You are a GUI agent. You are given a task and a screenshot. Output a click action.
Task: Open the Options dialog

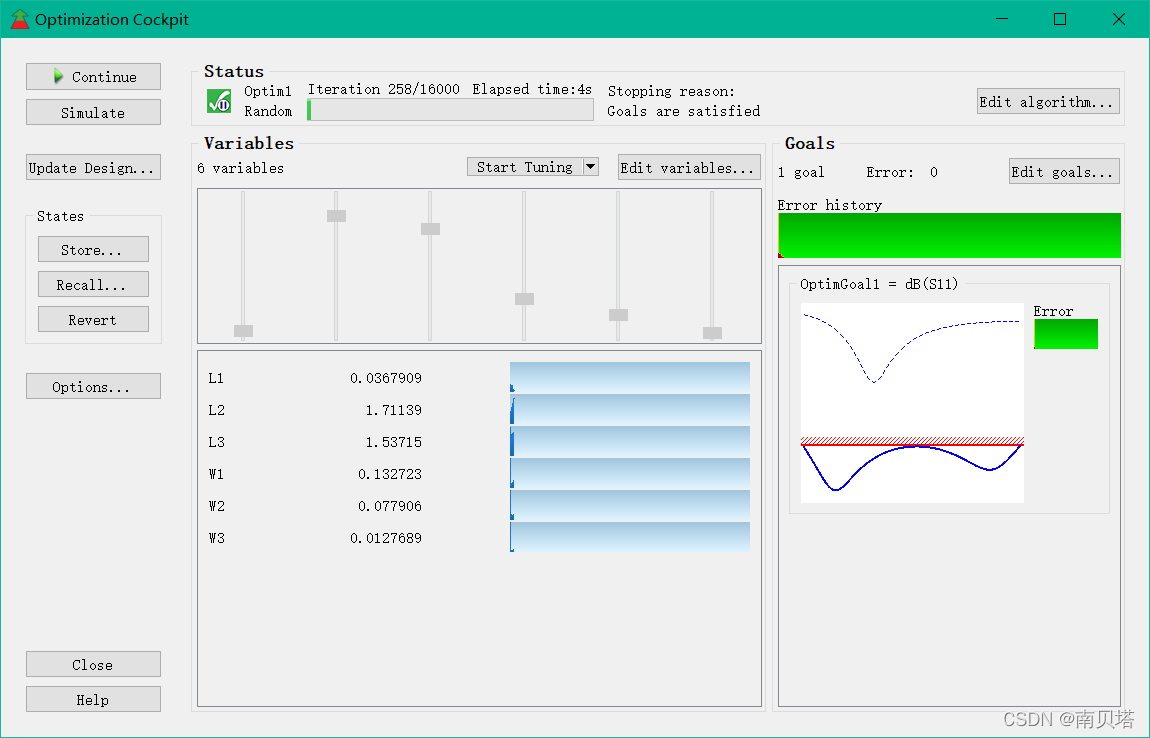[x=93, y=387]
